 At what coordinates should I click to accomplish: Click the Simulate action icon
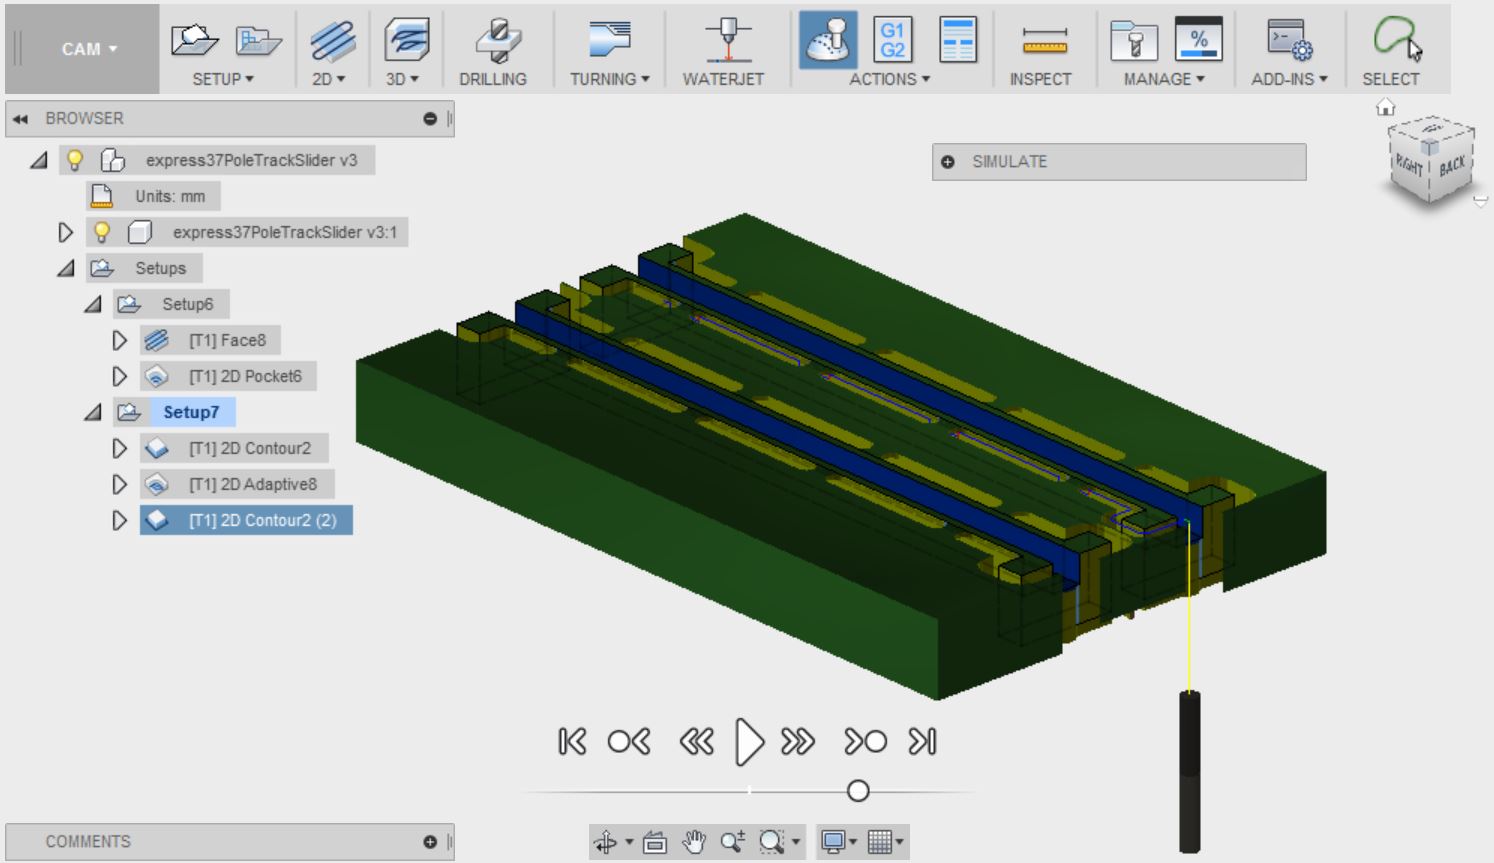[828, 40]
